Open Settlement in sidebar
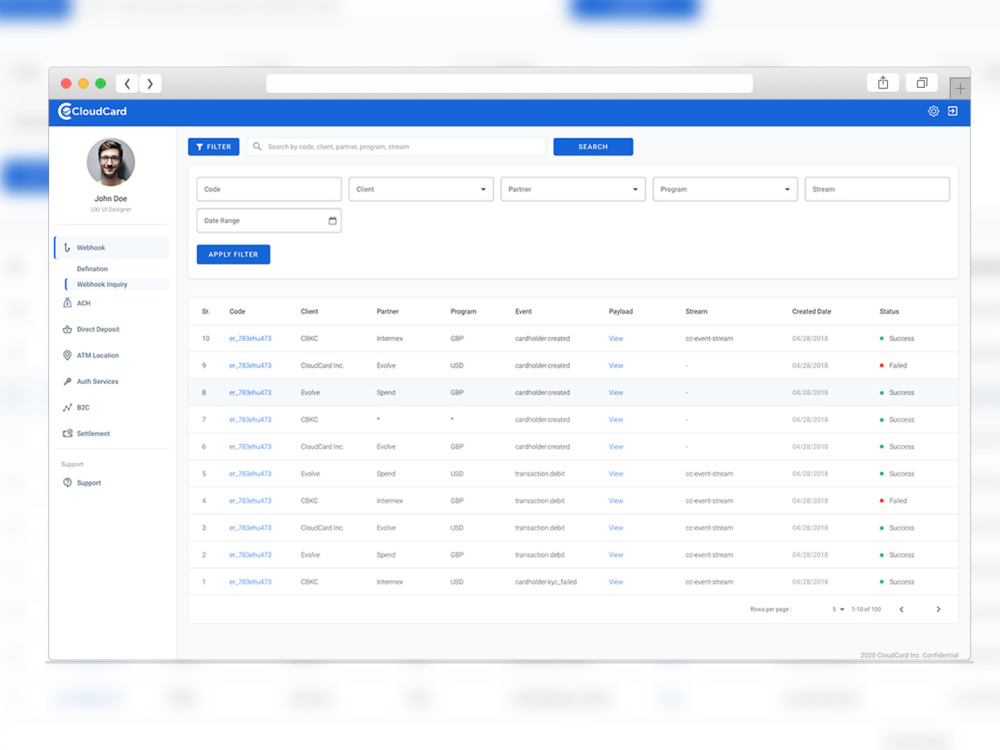 click(x=93, y=434)
